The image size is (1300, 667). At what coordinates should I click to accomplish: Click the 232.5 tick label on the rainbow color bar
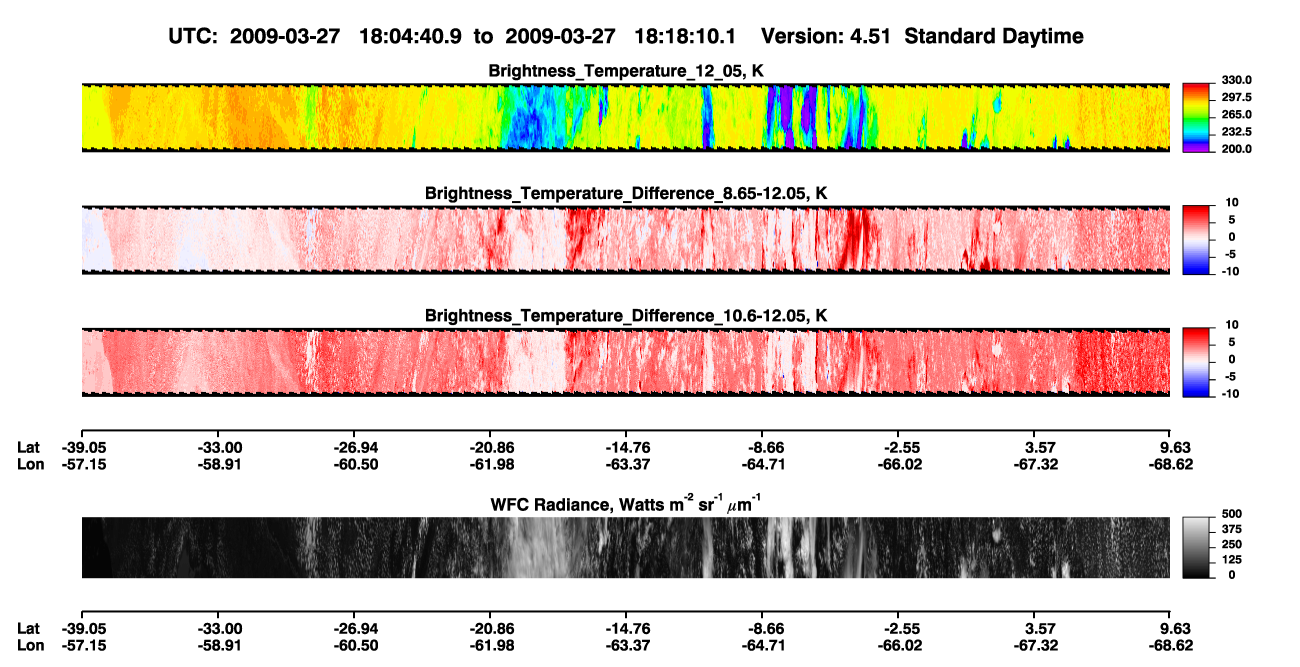[1236, 132]
